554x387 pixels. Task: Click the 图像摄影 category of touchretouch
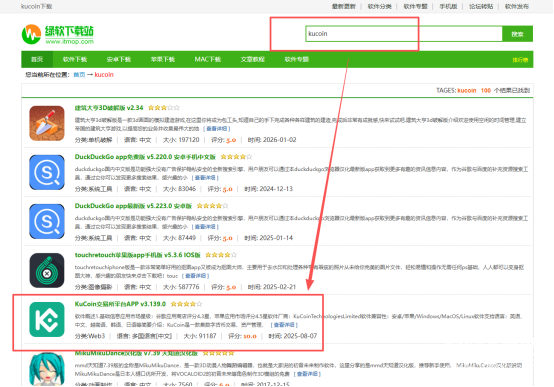click(100, 287)
